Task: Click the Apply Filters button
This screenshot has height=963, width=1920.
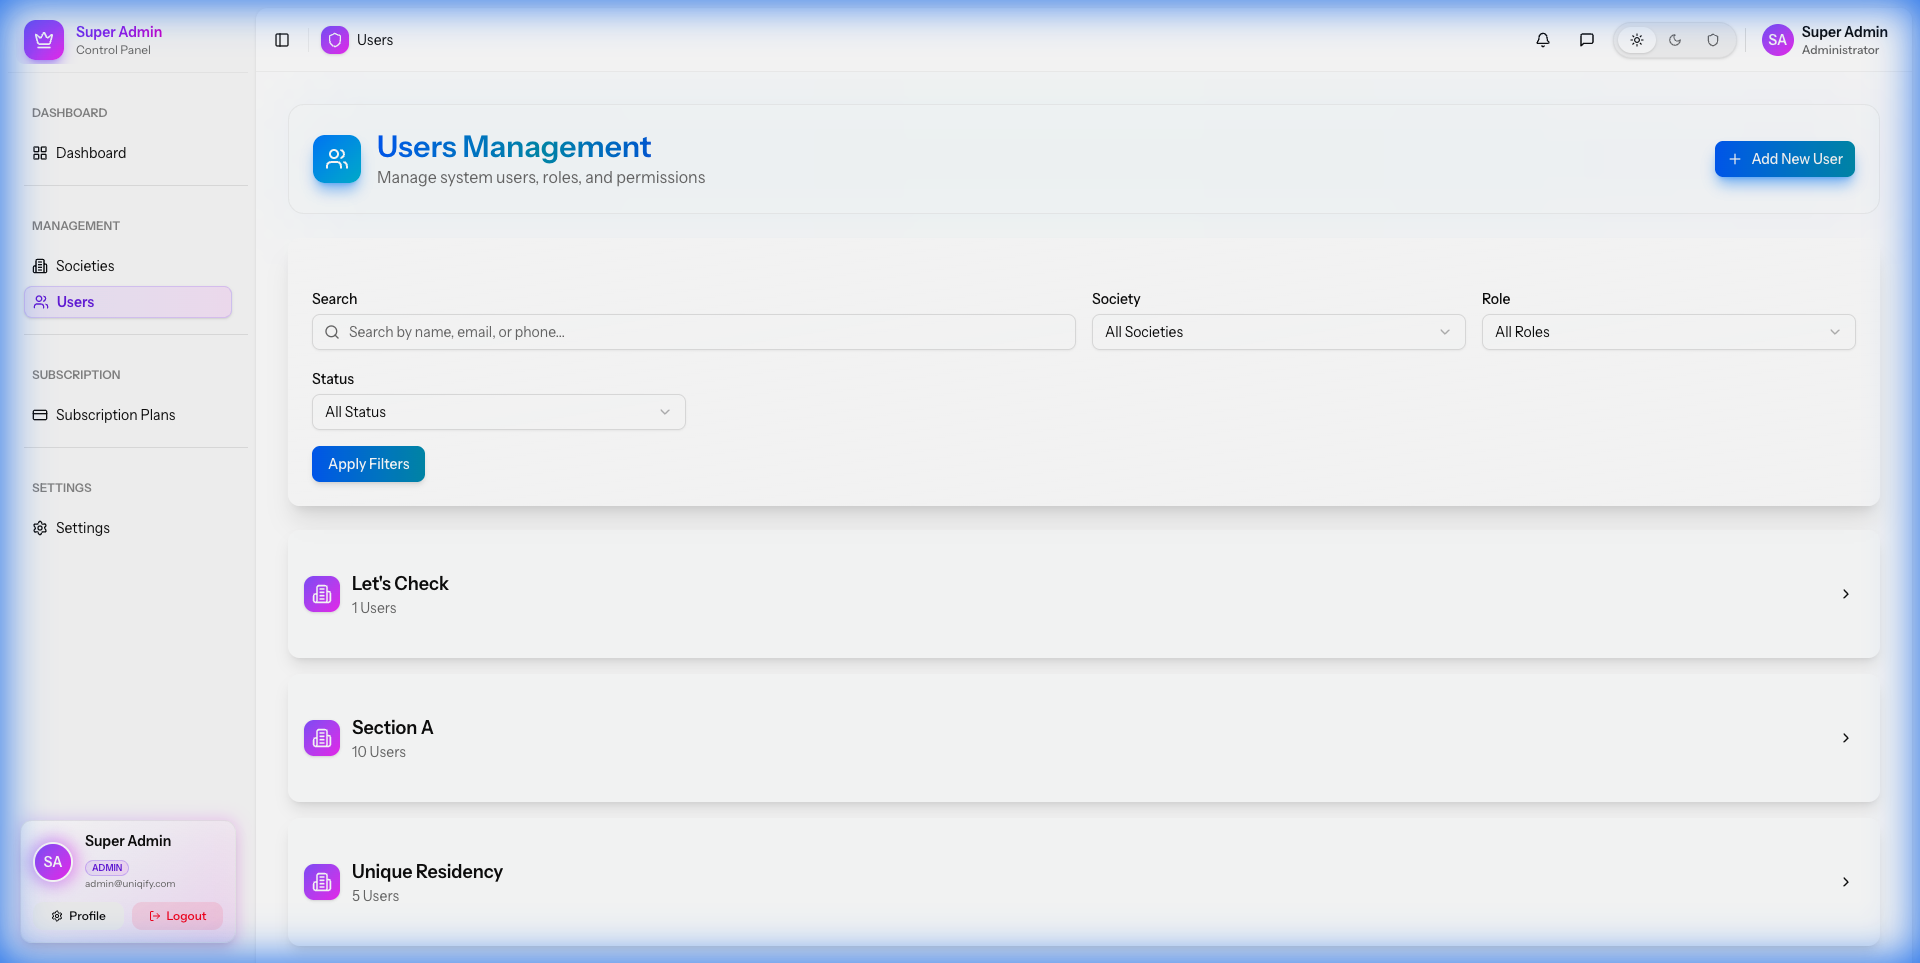Action: pyautogui.click(x=368, y=464)
